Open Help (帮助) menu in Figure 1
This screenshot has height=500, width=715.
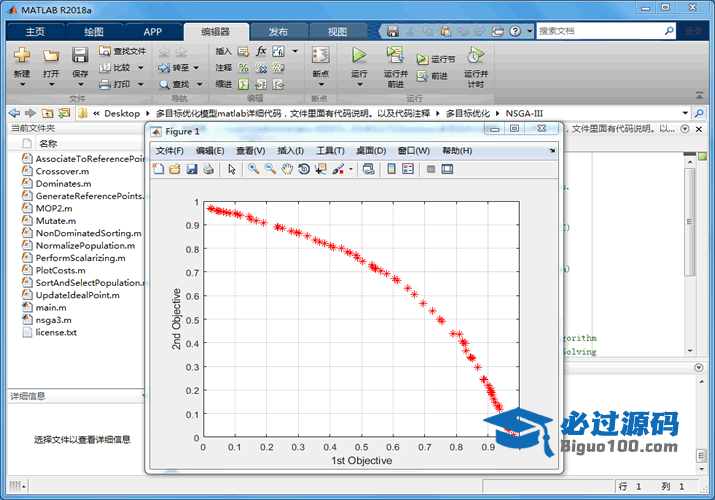click(x=457, y=151)
